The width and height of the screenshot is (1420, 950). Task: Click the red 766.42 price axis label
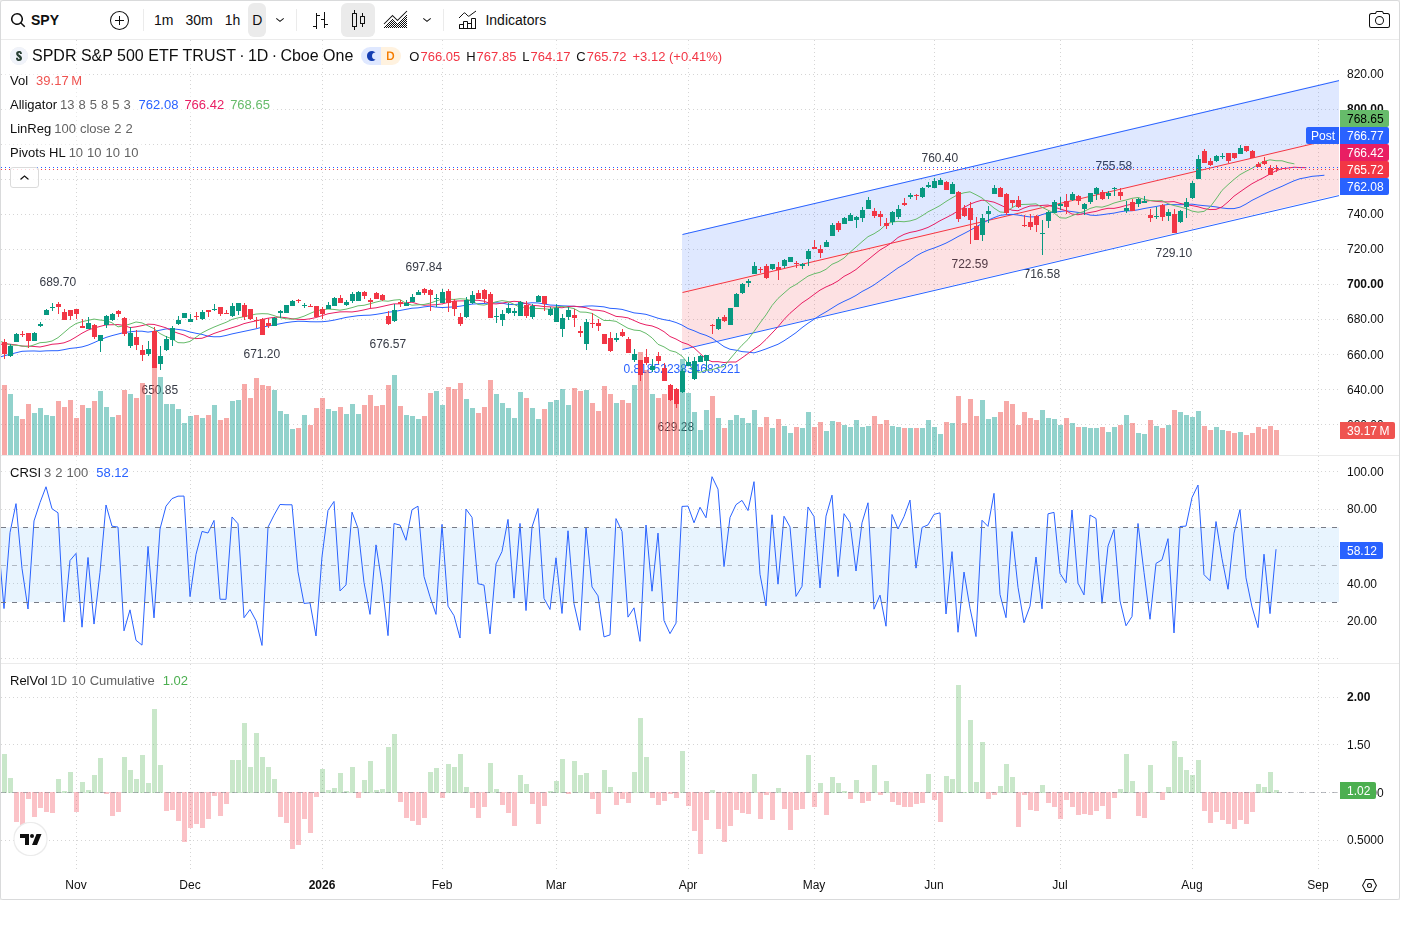[1364, 153]
